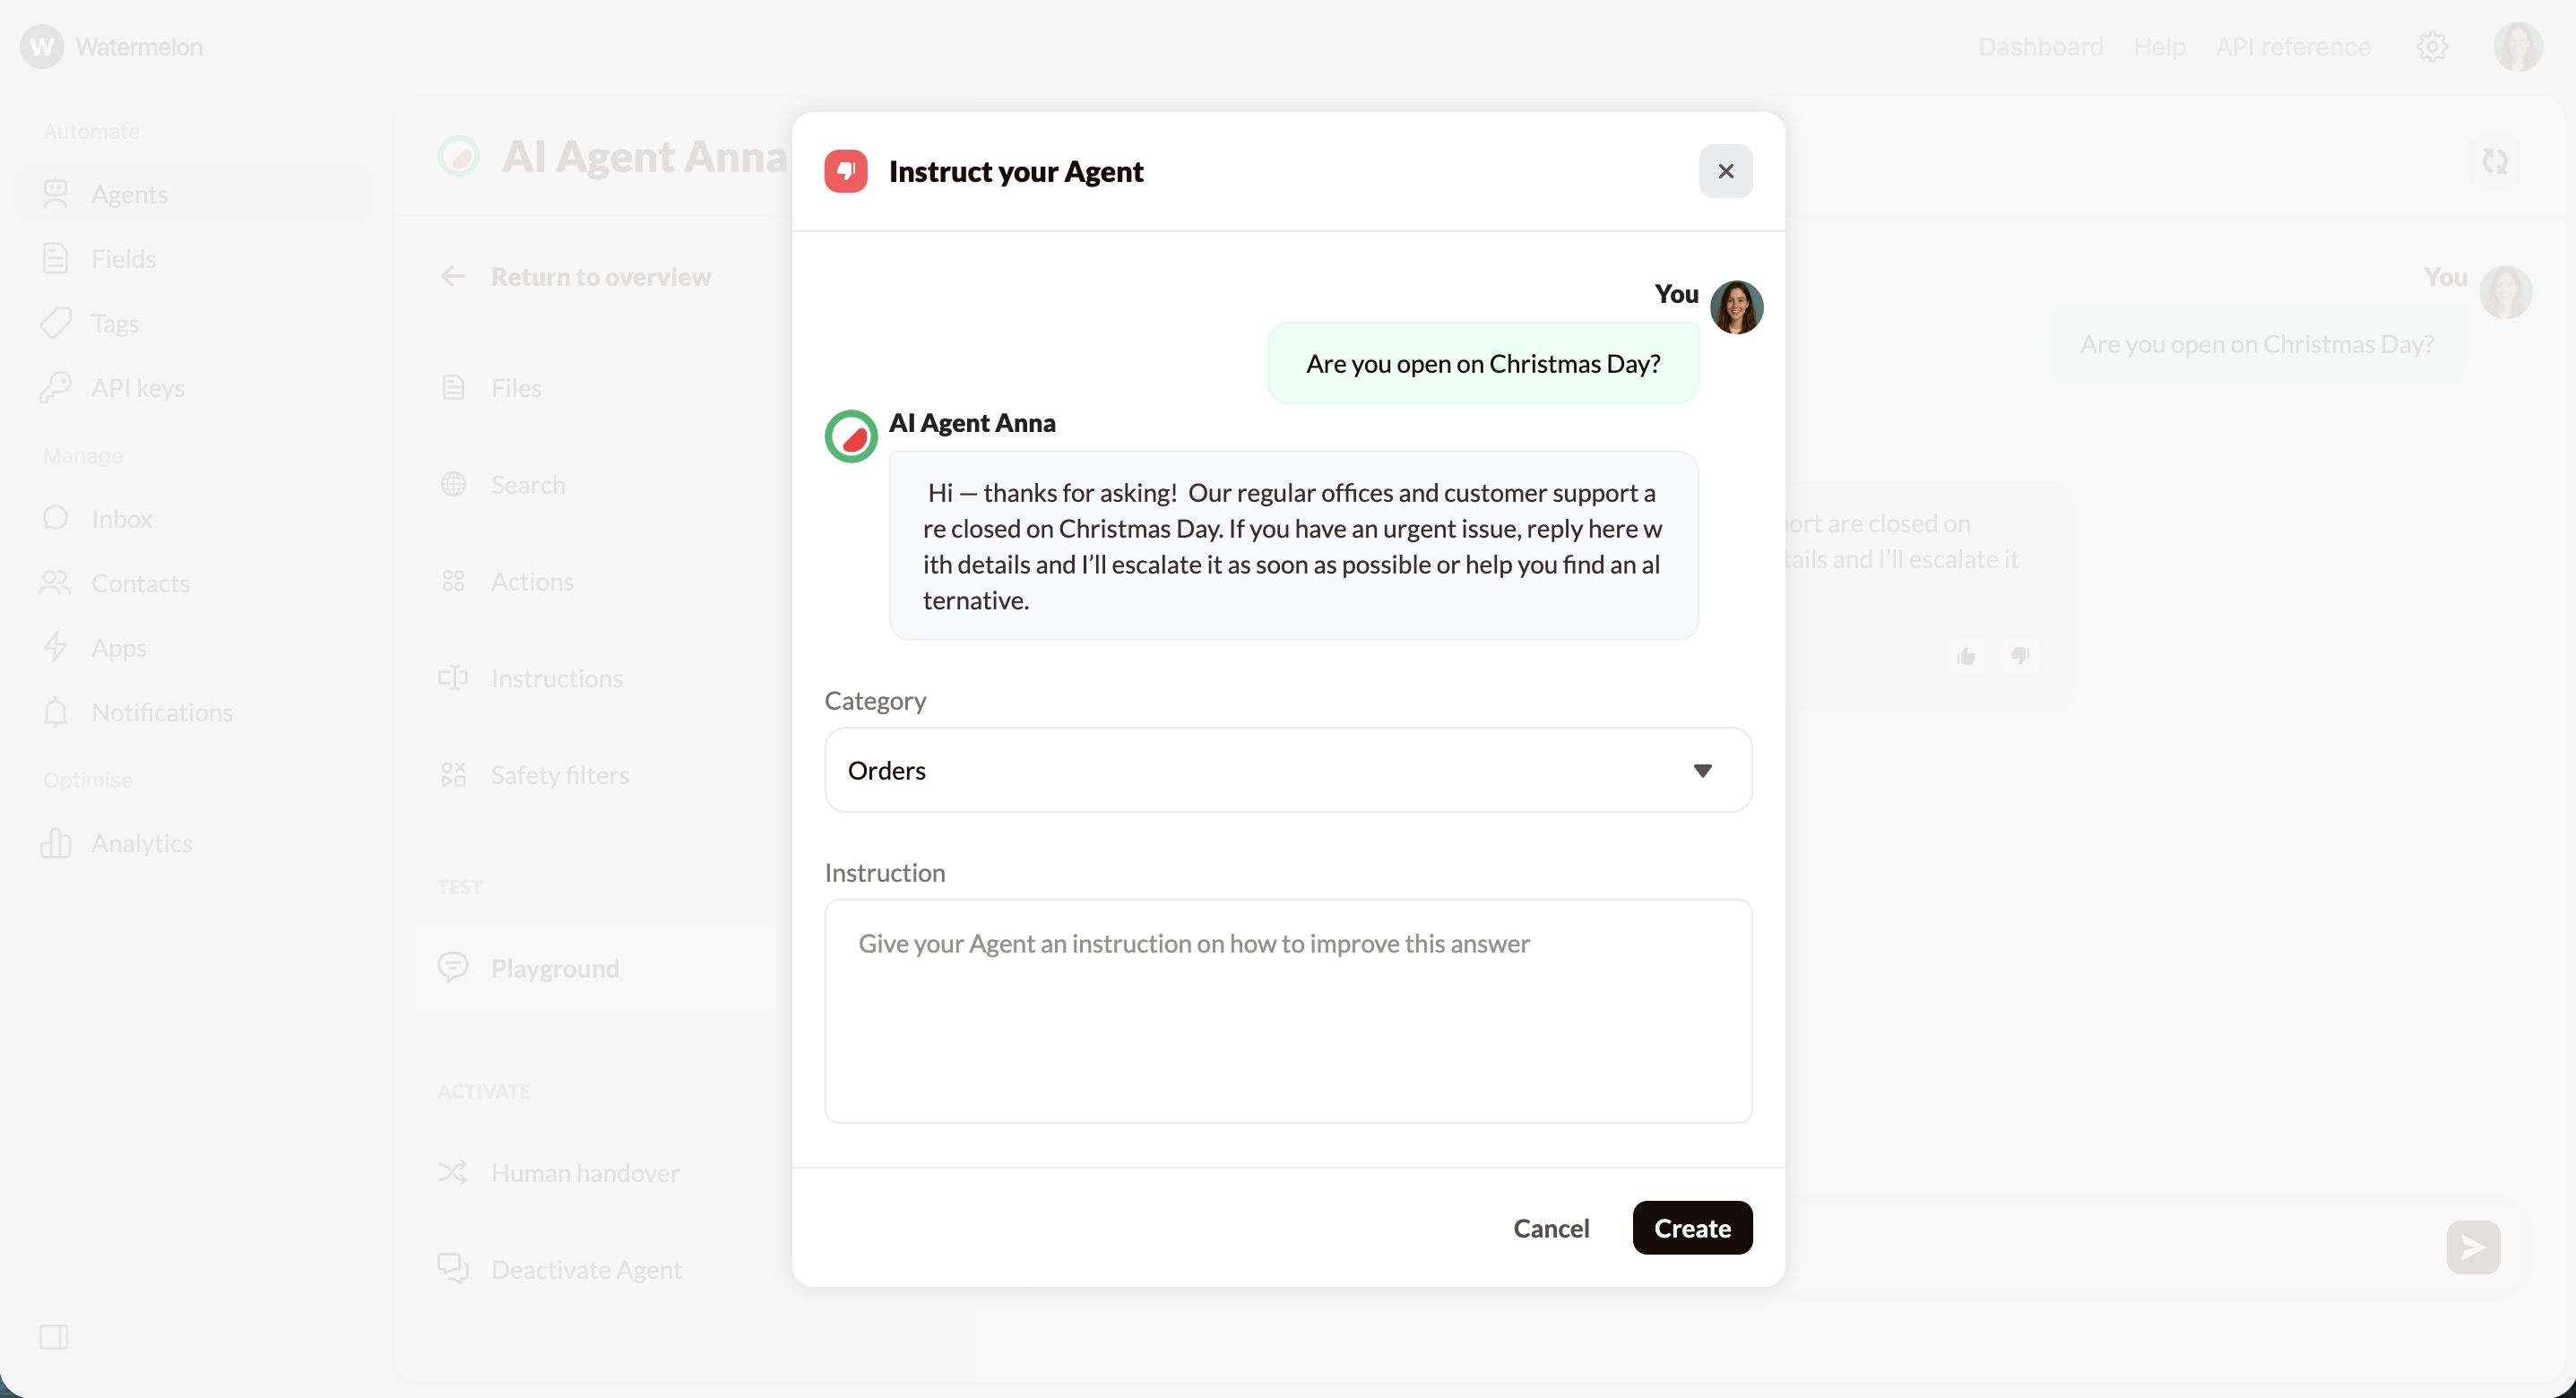Screen dimensions: 2576x1398
Task: Open the API keys section
Action: click(138, 387)
